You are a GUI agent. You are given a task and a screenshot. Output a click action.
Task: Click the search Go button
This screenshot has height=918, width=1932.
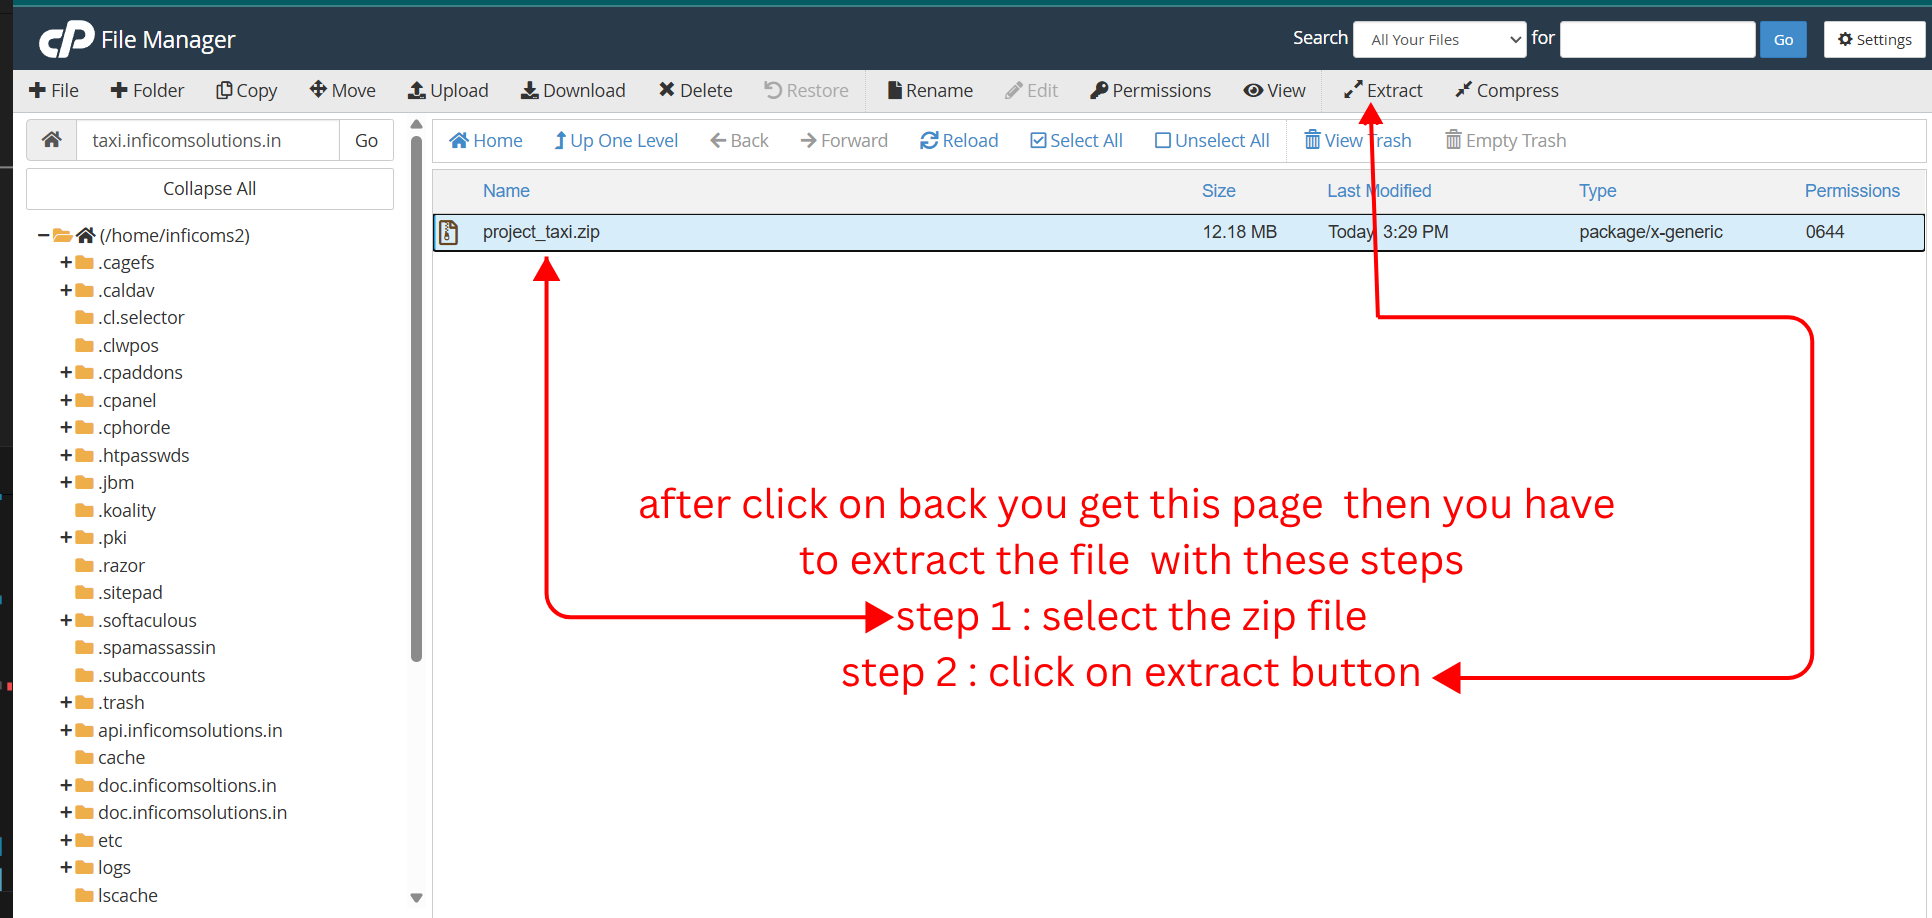coord(1783,39)
